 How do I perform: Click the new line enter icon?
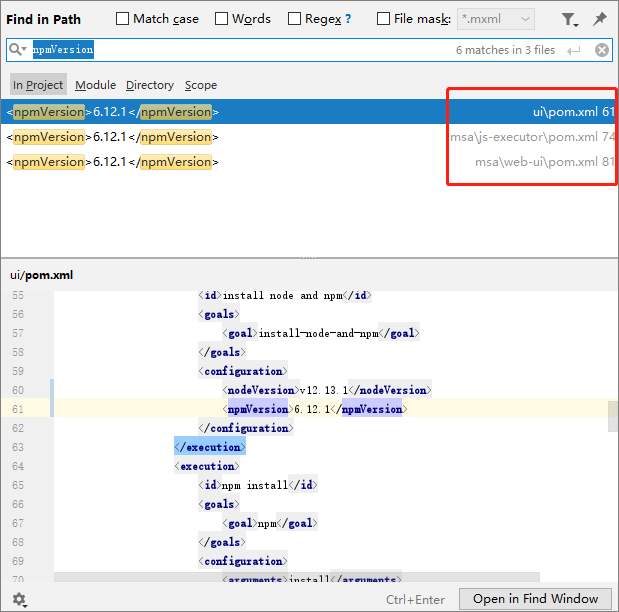point(573,50)
